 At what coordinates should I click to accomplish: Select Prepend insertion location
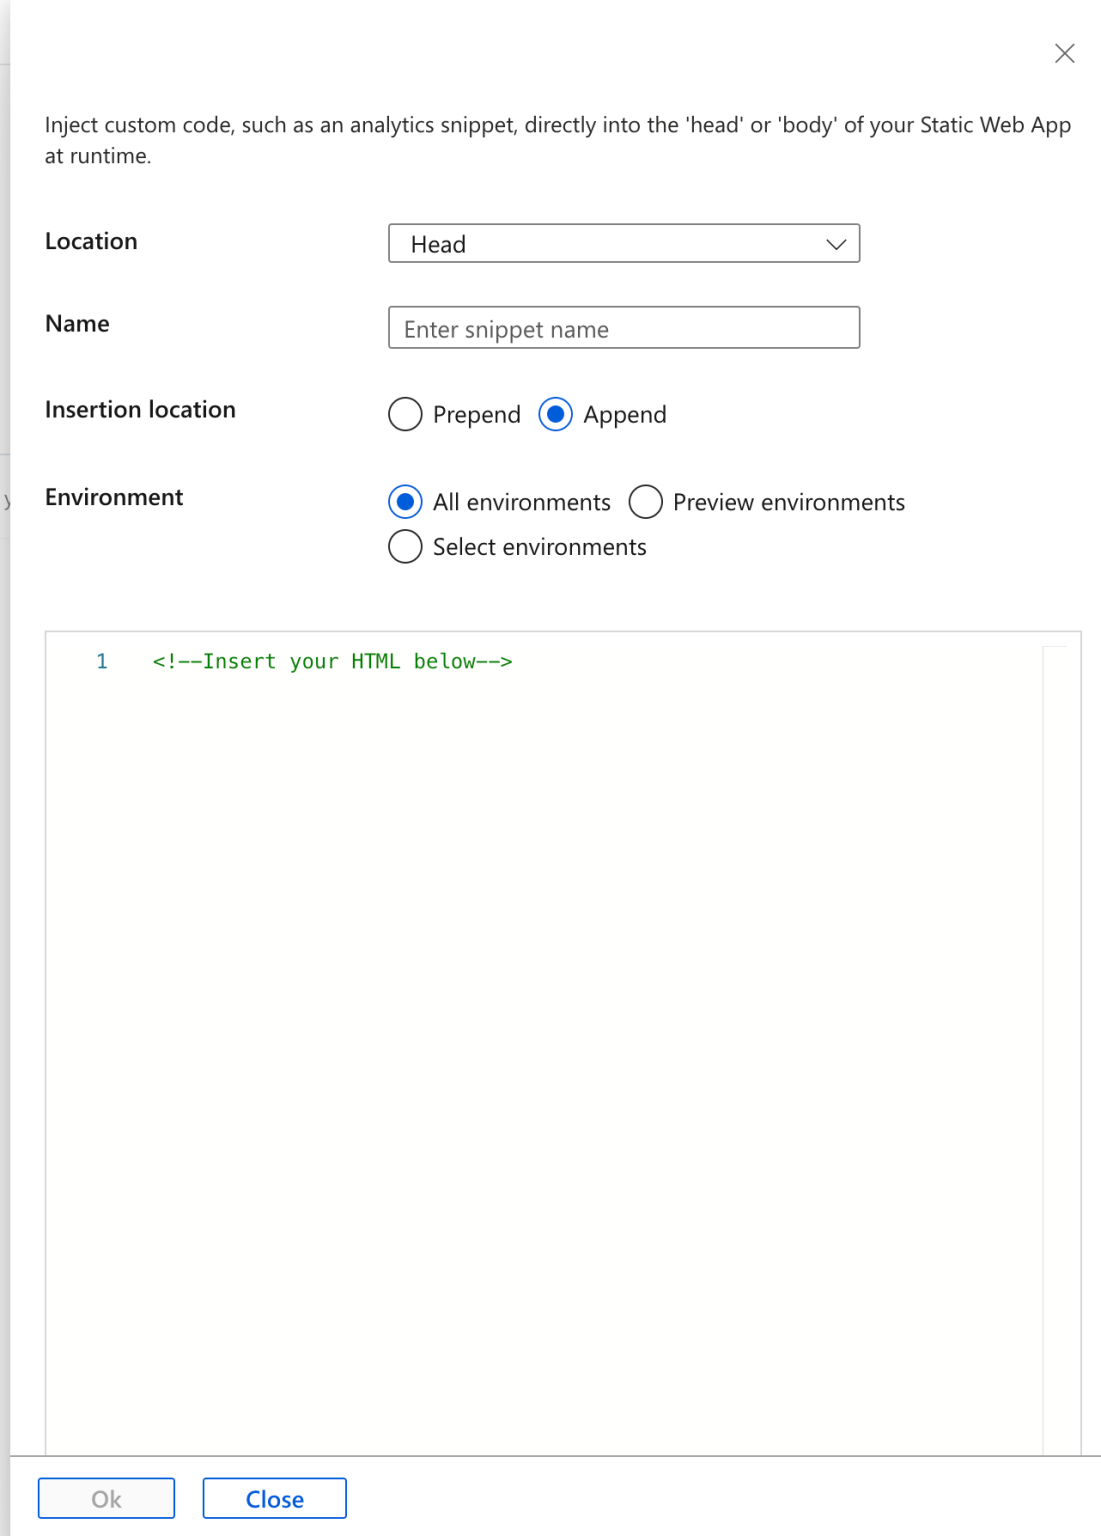coord(405,414)
